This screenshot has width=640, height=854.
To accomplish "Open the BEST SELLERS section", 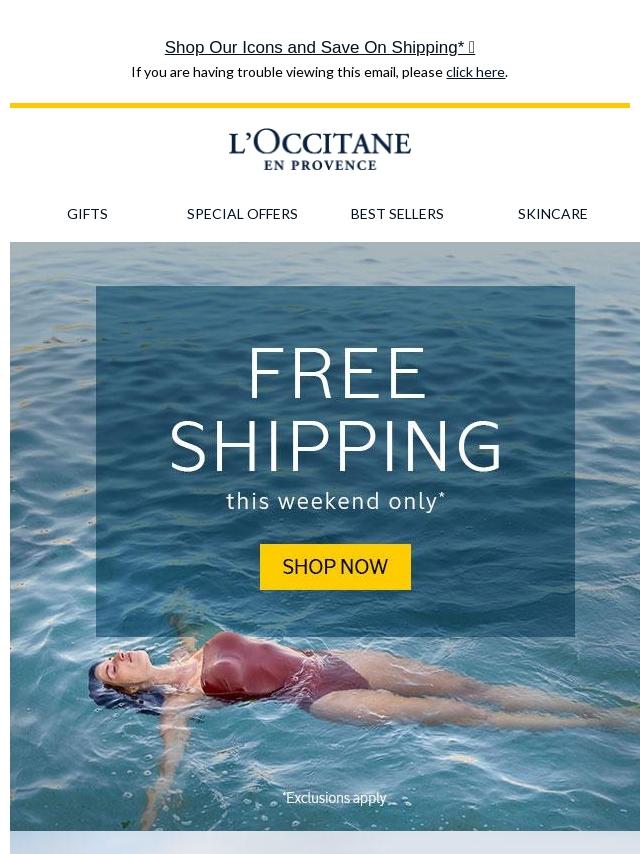I will pyautogui.click(x=397, y=214).
